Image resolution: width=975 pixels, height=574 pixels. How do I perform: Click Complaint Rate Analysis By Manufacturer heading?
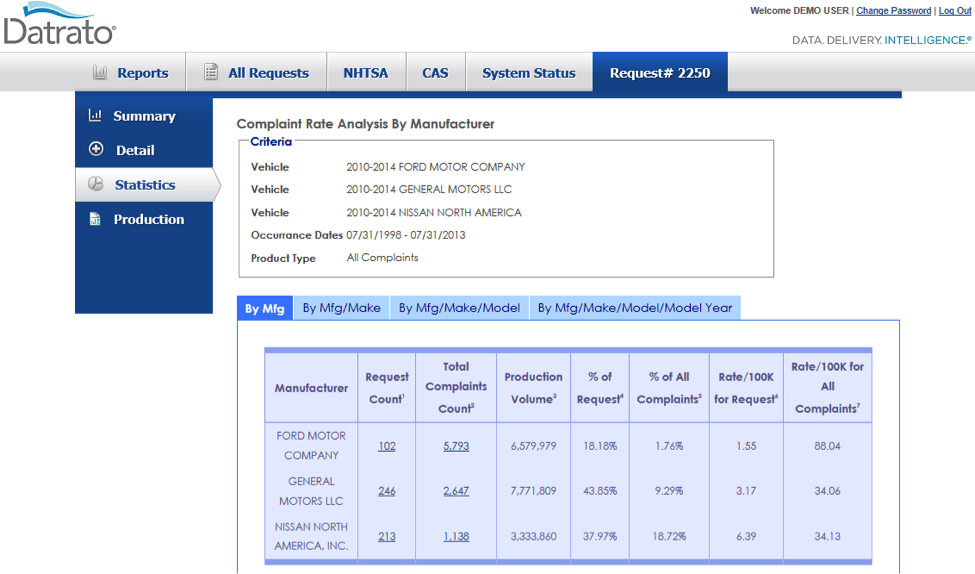tap(366, 124)
